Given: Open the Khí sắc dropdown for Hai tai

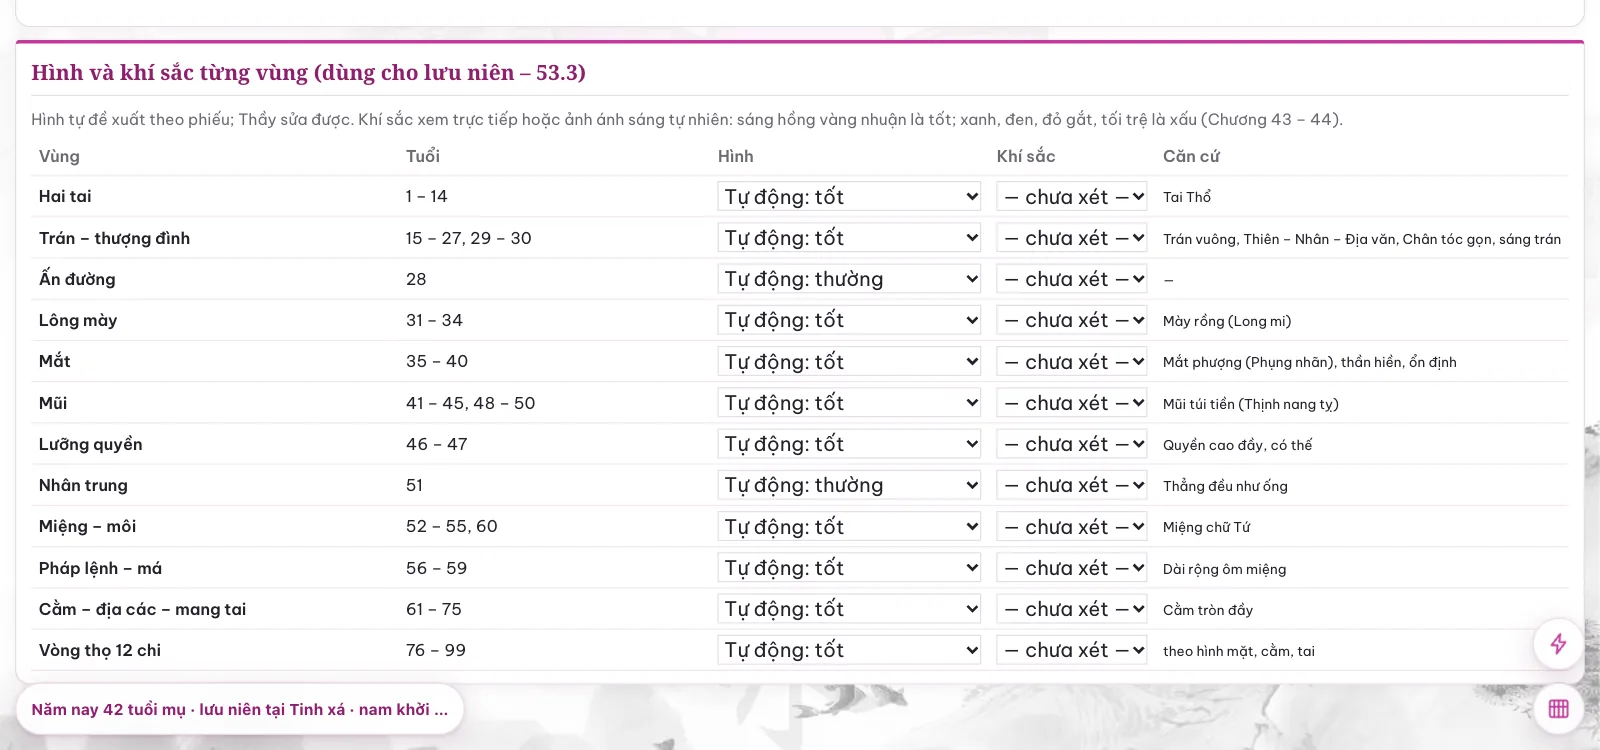Looking at the screenshot, I should (1071, 196).
